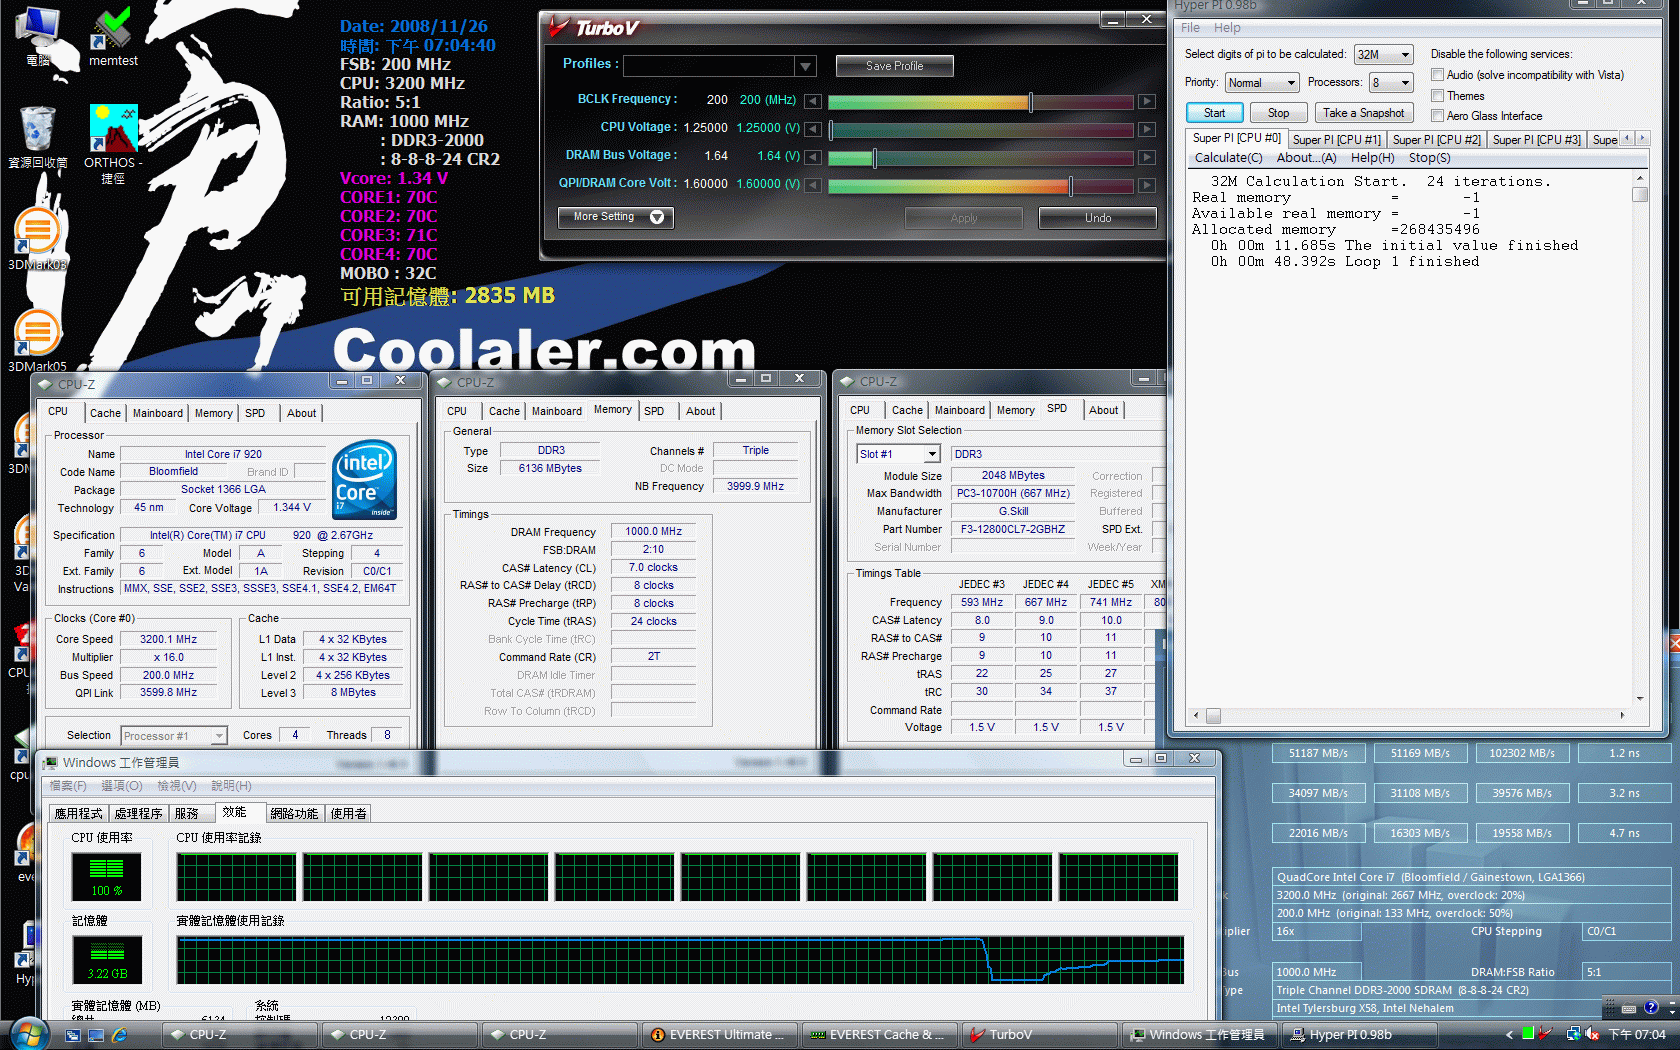Click the green square tray icon
This screenshot has width=1680, height=1050.
point(1528,1034)
